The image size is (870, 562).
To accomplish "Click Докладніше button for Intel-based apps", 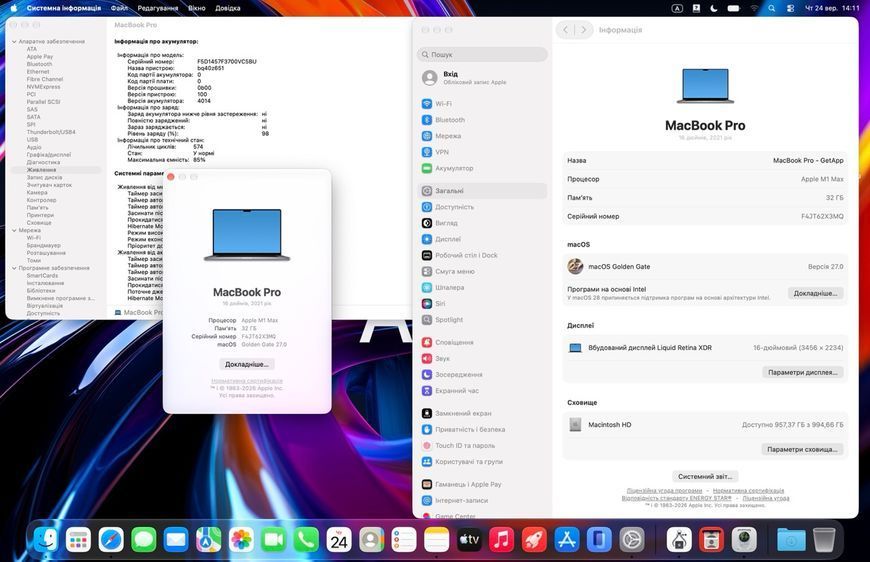I will [x=815, y=293].
